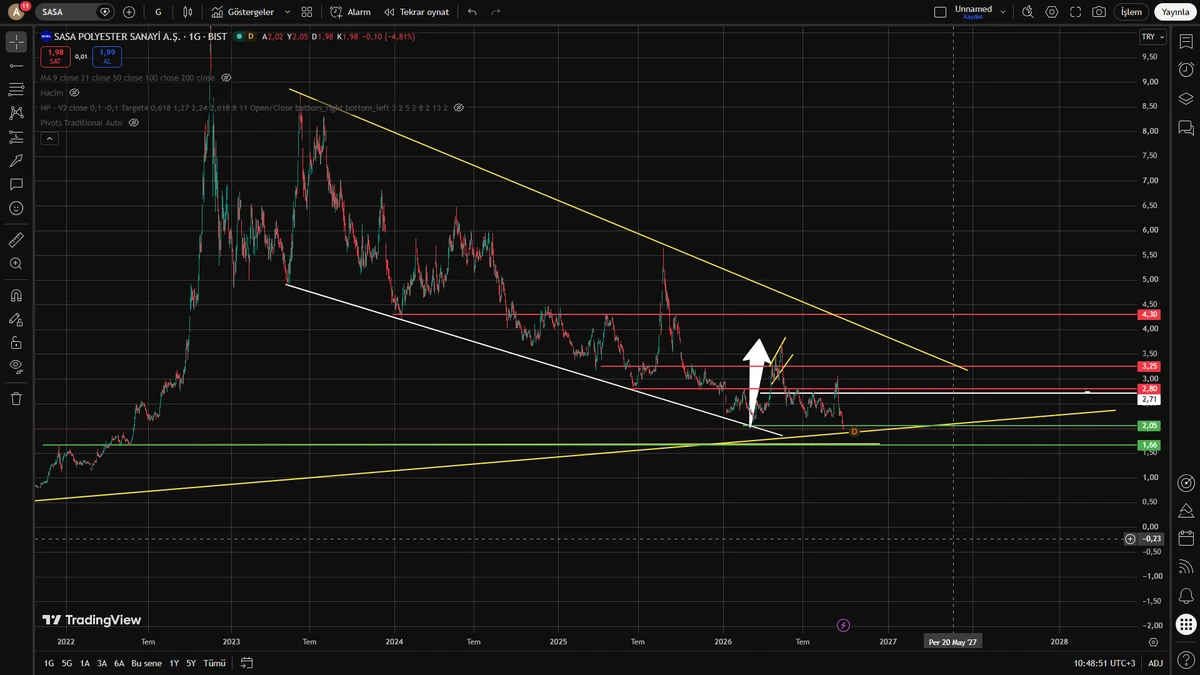Screen dimensions: 1200x675
Task: Remove drawings with the trash icon
Action: pos(16,398)
